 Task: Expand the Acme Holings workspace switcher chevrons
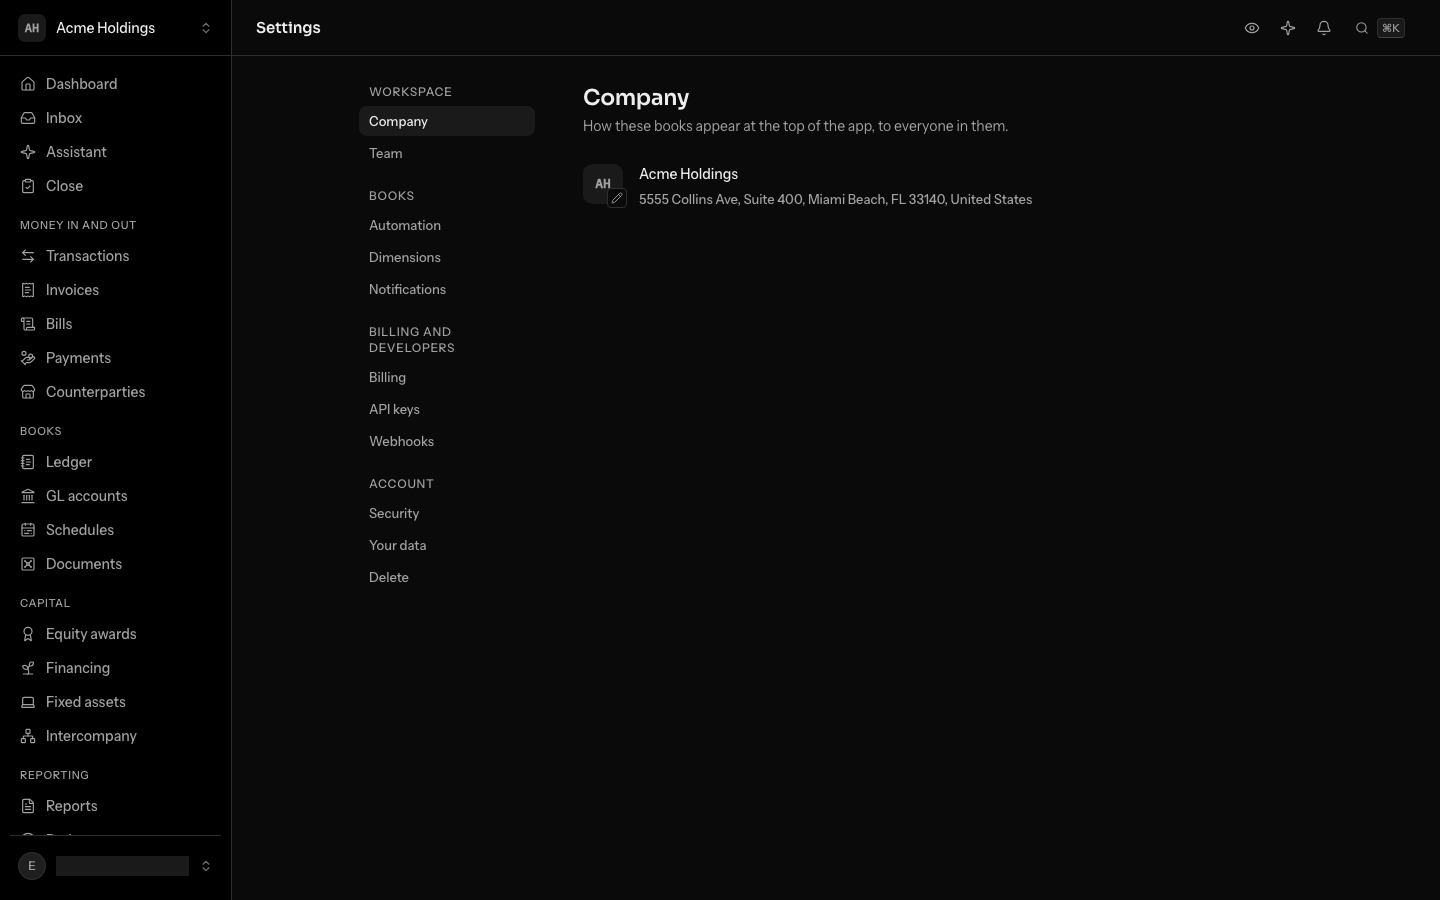206,28
